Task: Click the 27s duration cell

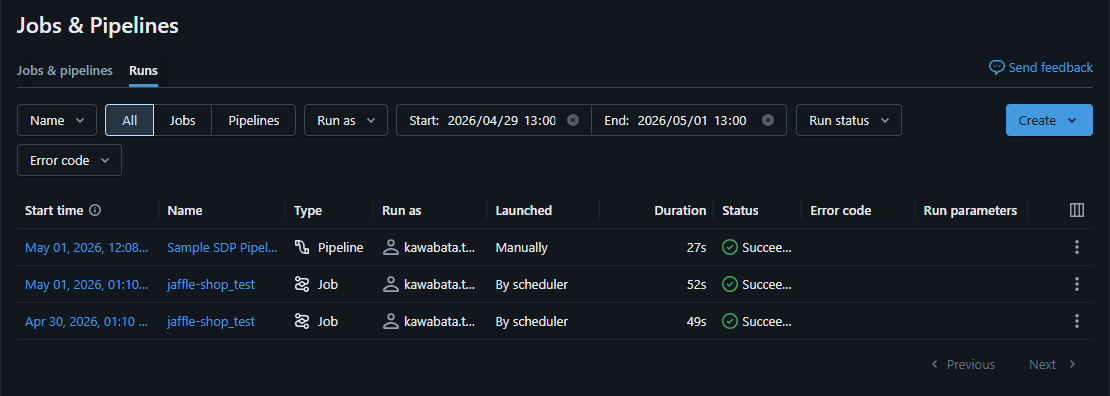Action: [x=696, y=247]
